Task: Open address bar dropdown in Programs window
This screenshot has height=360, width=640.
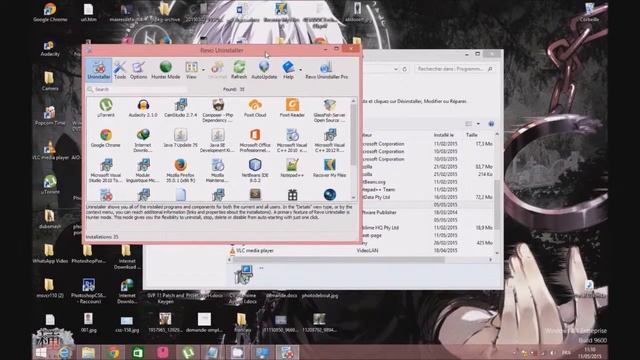Action: (x=396, y=69)
